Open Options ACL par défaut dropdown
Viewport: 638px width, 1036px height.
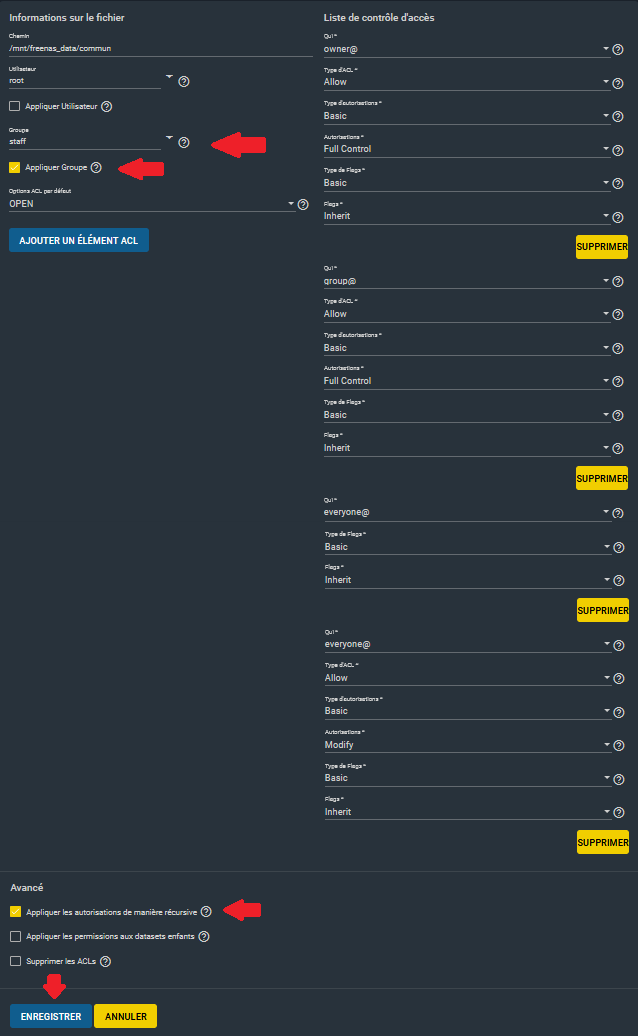[150, 204]
